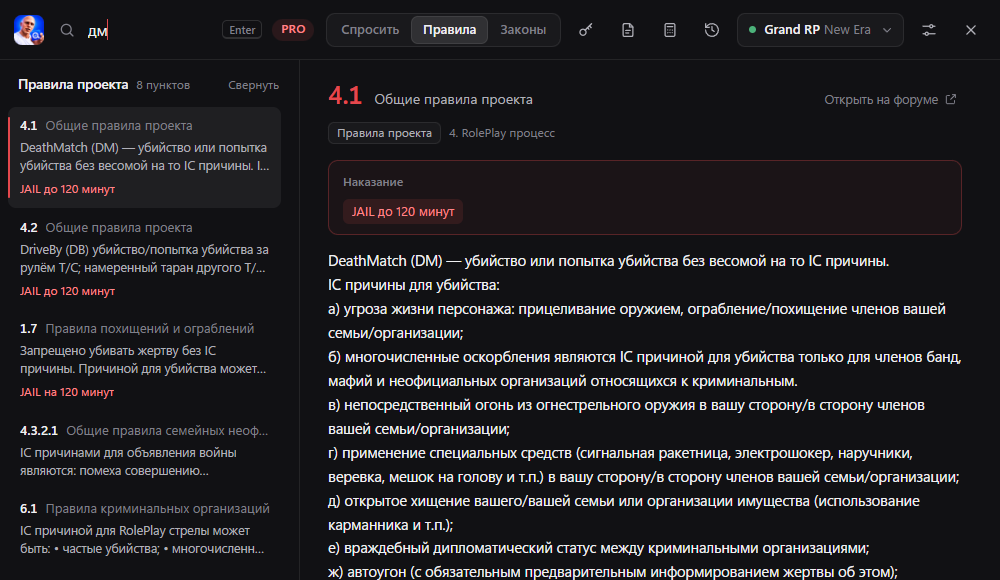Open the calculator icon
This screenshot has width=1000, height=580.
[670, 30]
